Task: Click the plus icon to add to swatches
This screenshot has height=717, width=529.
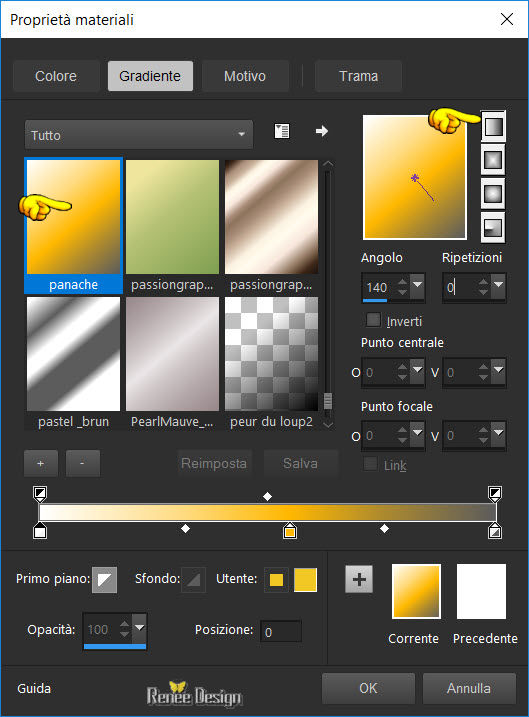Action: coord(359,579)
